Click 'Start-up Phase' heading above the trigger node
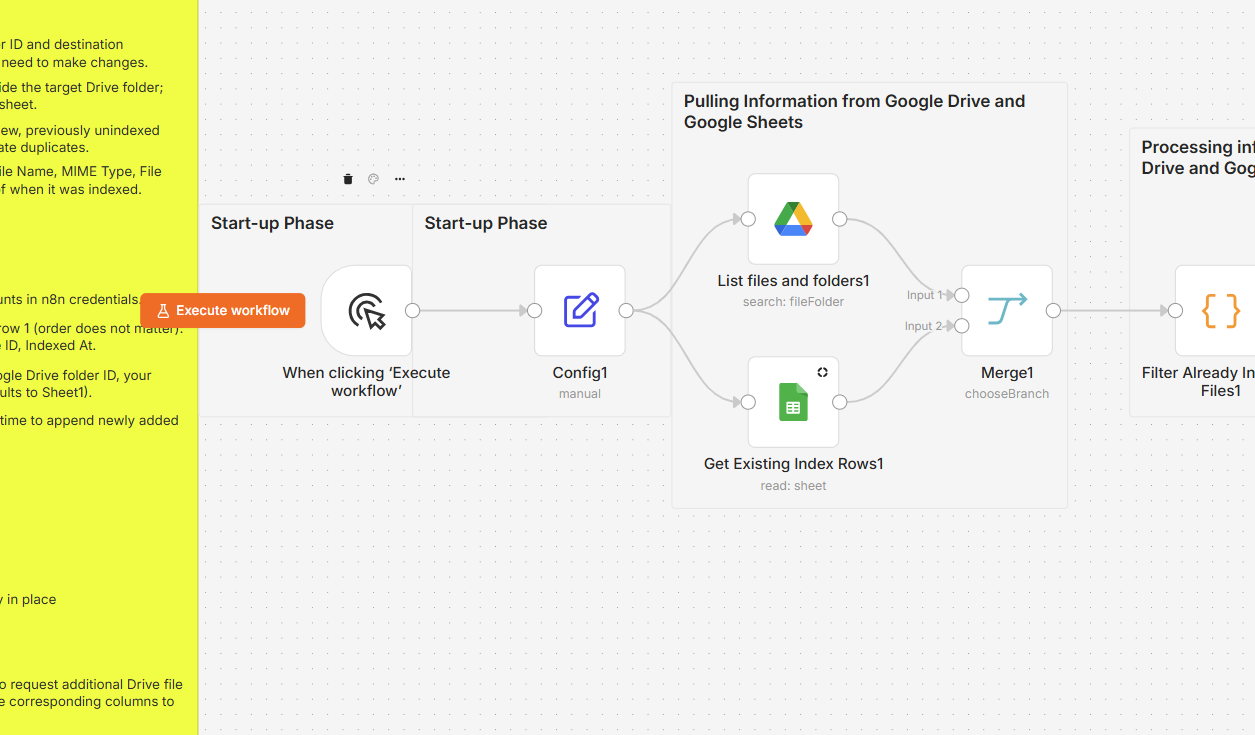 click(272, 223)
